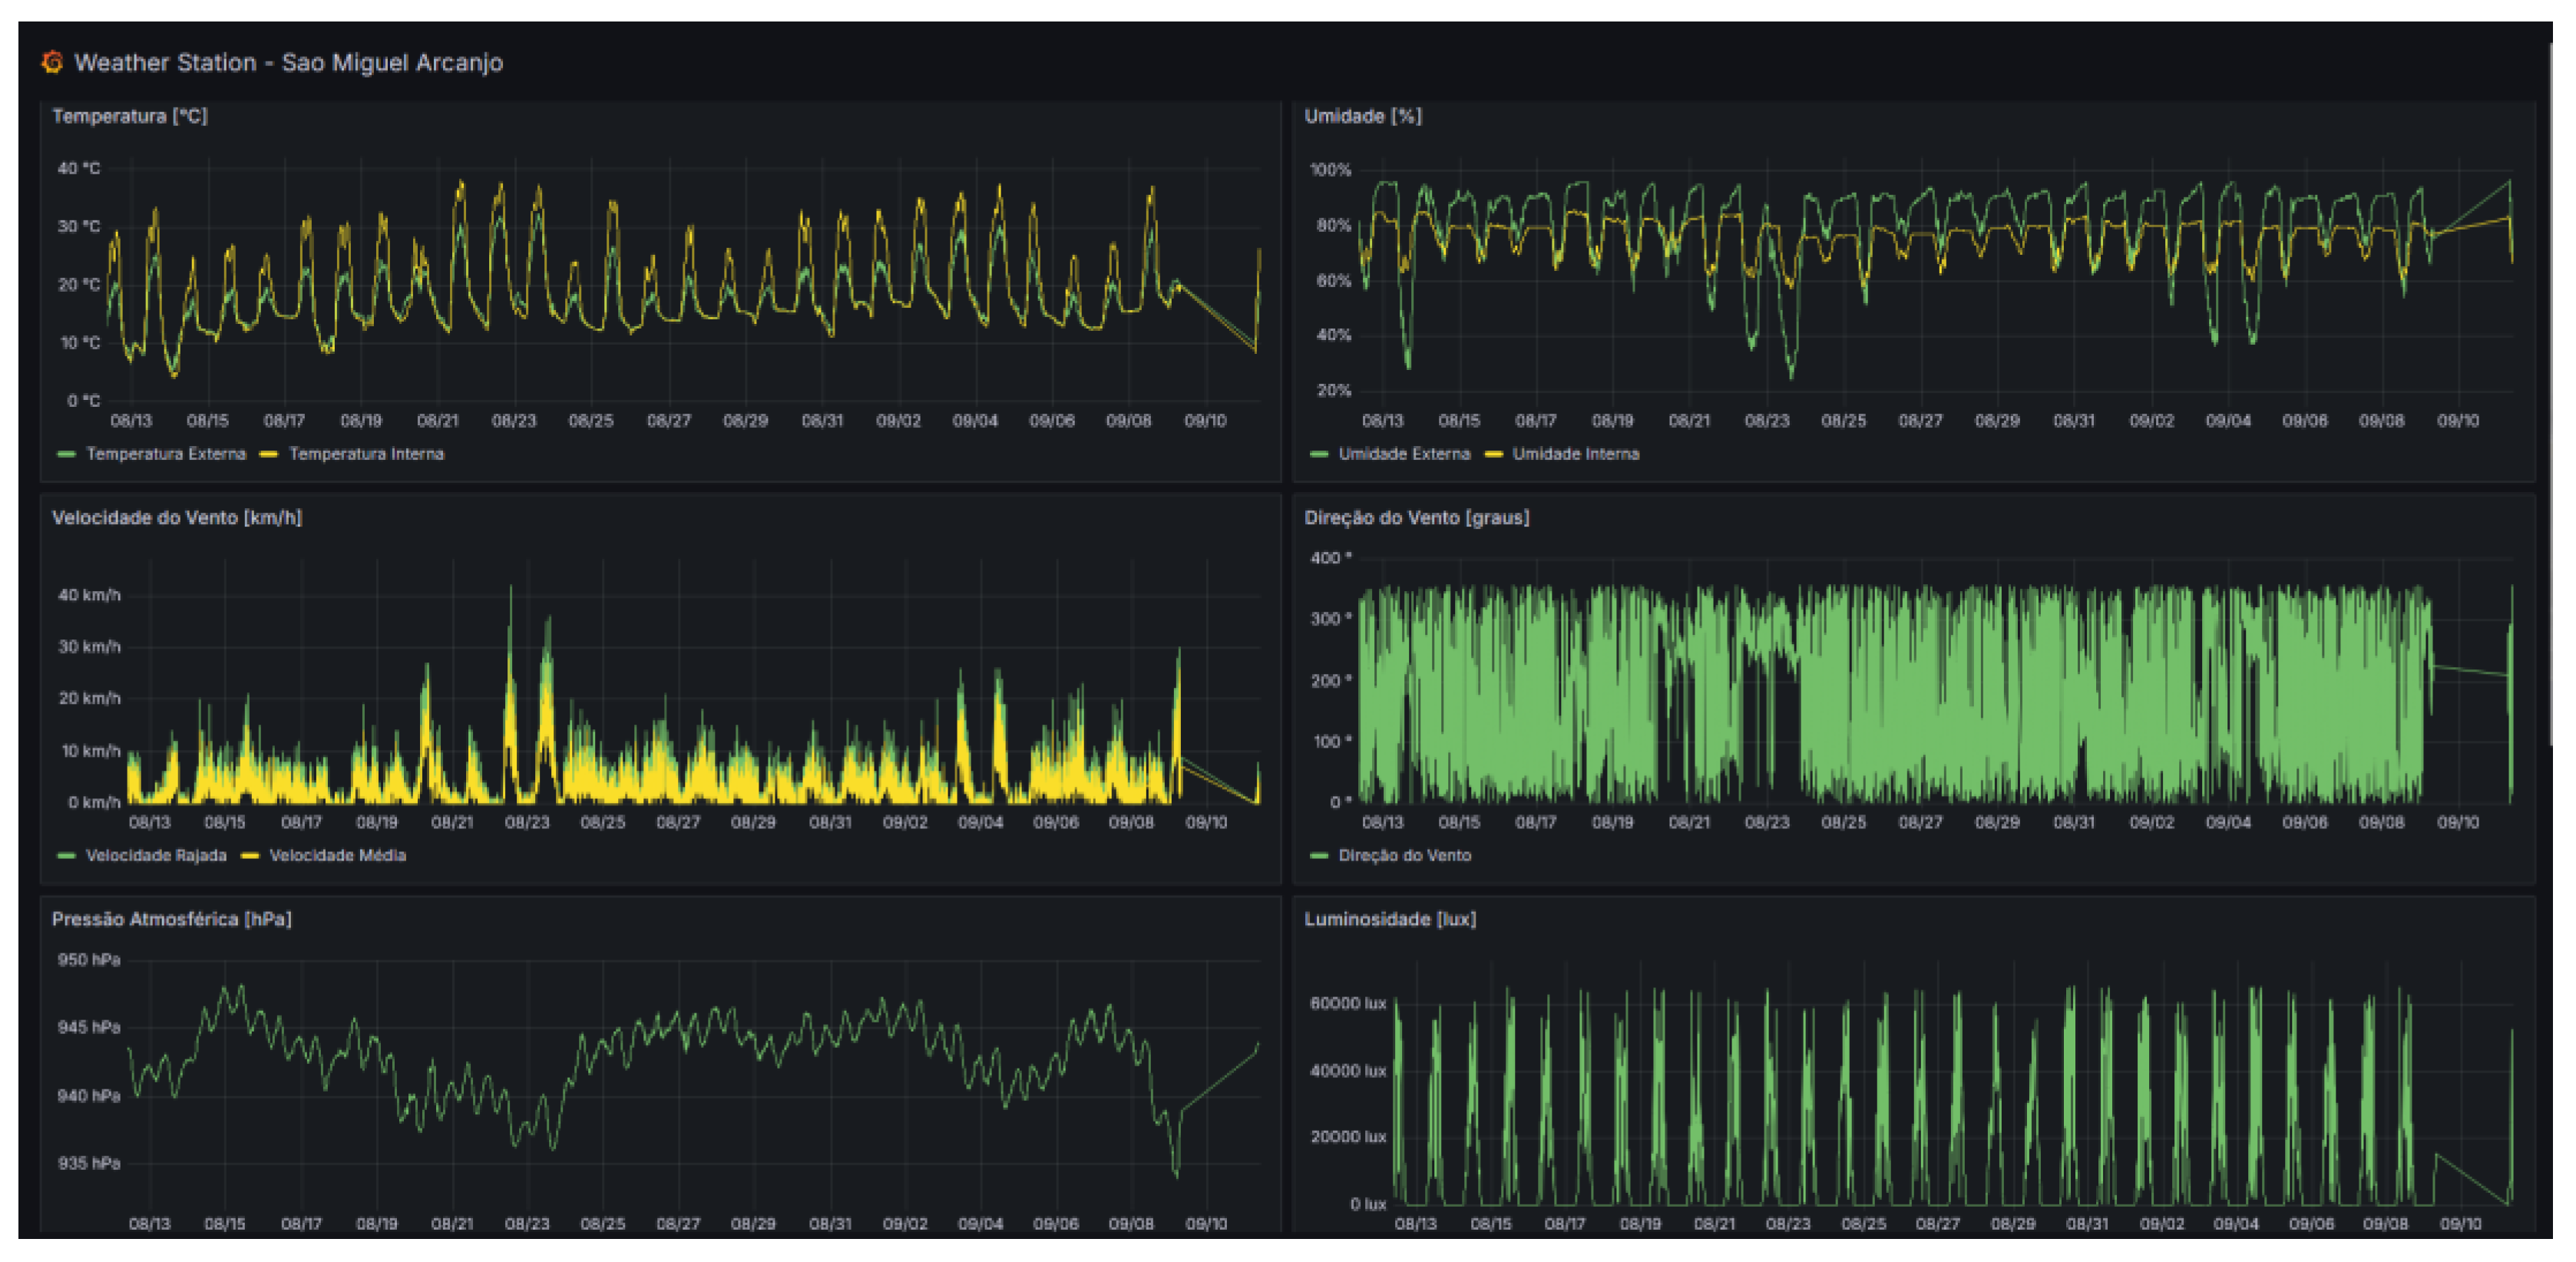
Task: Open the Velocidade do Vento panel menu
Action: click(177, 517)
